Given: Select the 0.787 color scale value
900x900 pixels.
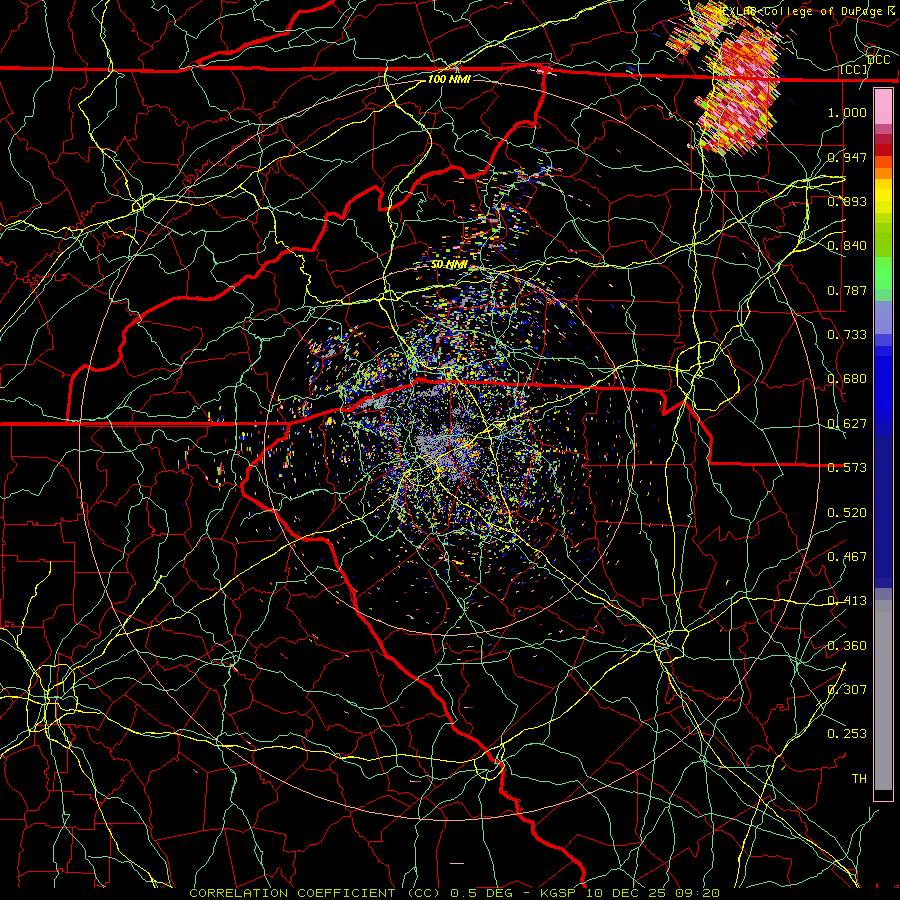Looking at the screenshot, I should [x=847, y=290].
